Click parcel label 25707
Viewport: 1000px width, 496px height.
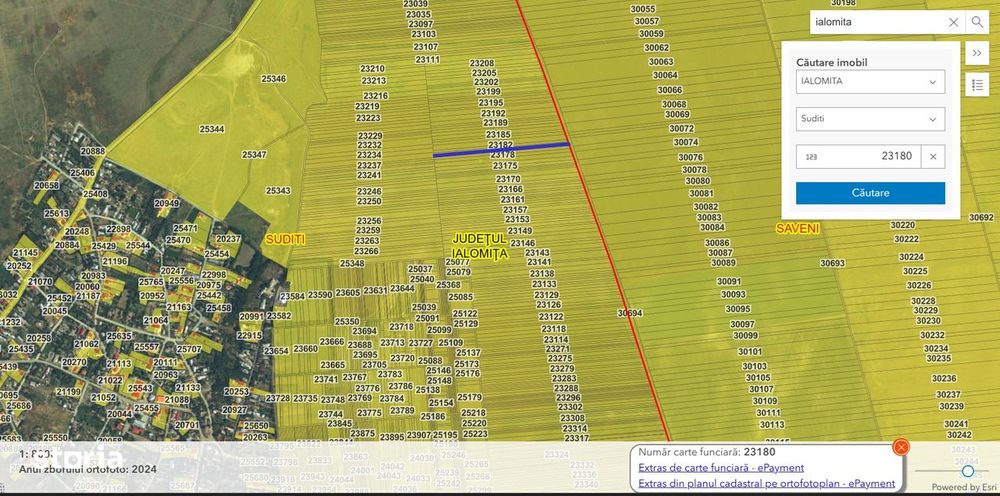tap(189, 349)
